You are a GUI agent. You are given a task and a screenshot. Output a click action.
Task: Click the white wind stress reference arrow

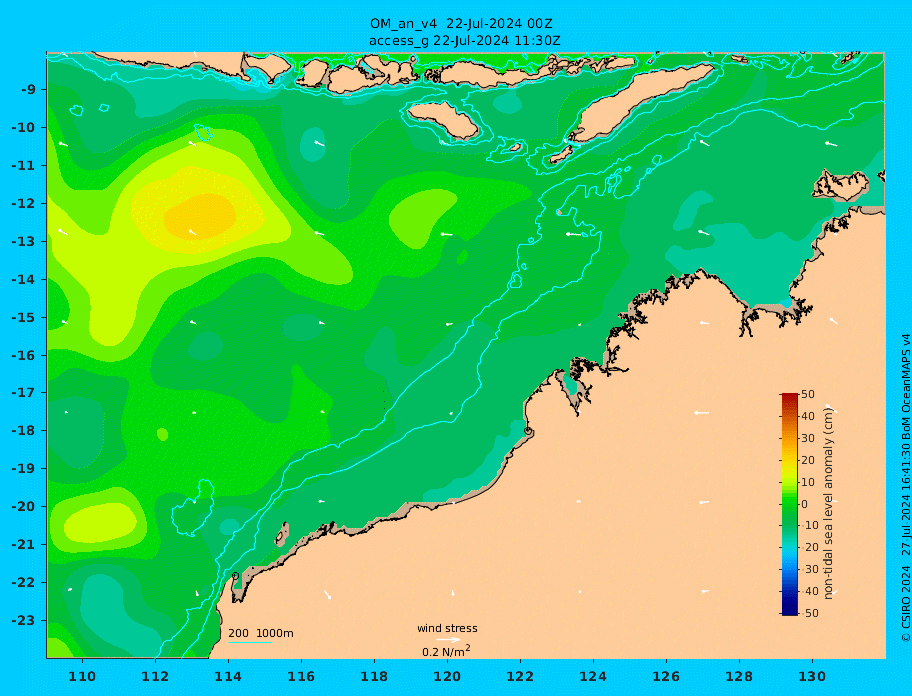coord(448,640)
